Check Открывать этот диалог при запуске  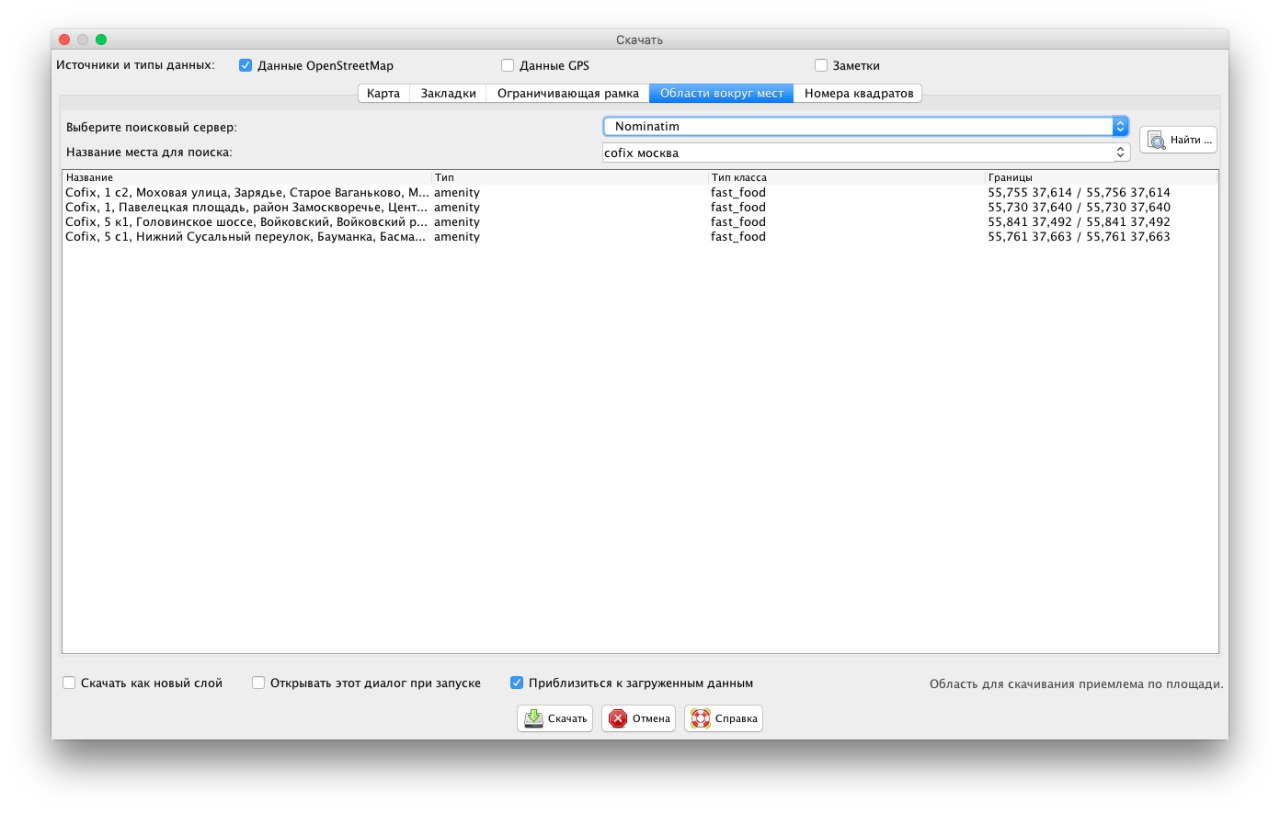tap(258, 683)
